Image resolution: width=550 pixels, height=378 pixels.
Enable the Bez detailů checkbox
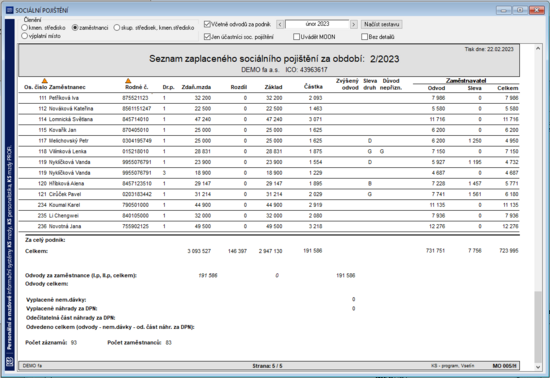(364, 36)
